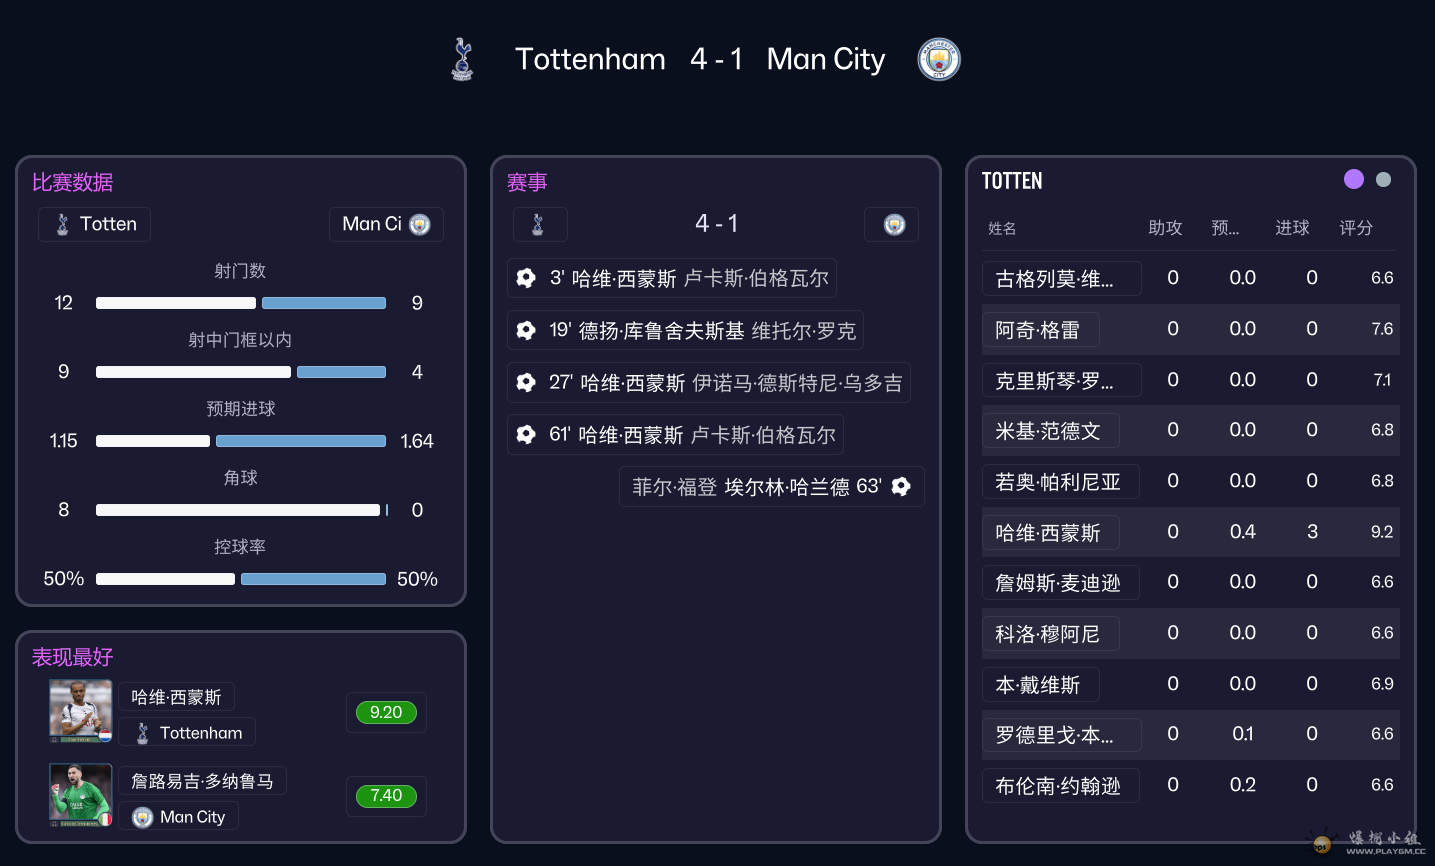Click the Tottenham crest on the Totten button
The image size is (1435, 866).
[x=62, y=224]
